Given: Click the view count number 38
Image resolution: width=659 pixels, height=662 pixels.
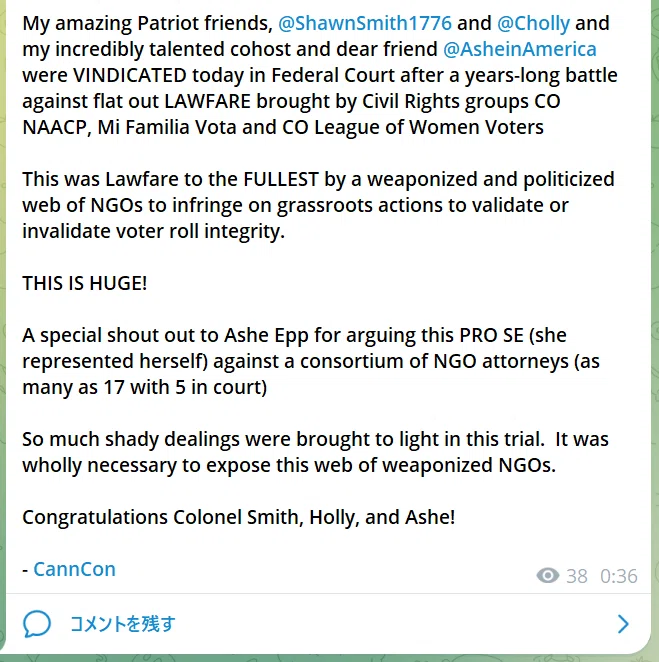Looking at the screenshot, I should click(x=577, y=576).
